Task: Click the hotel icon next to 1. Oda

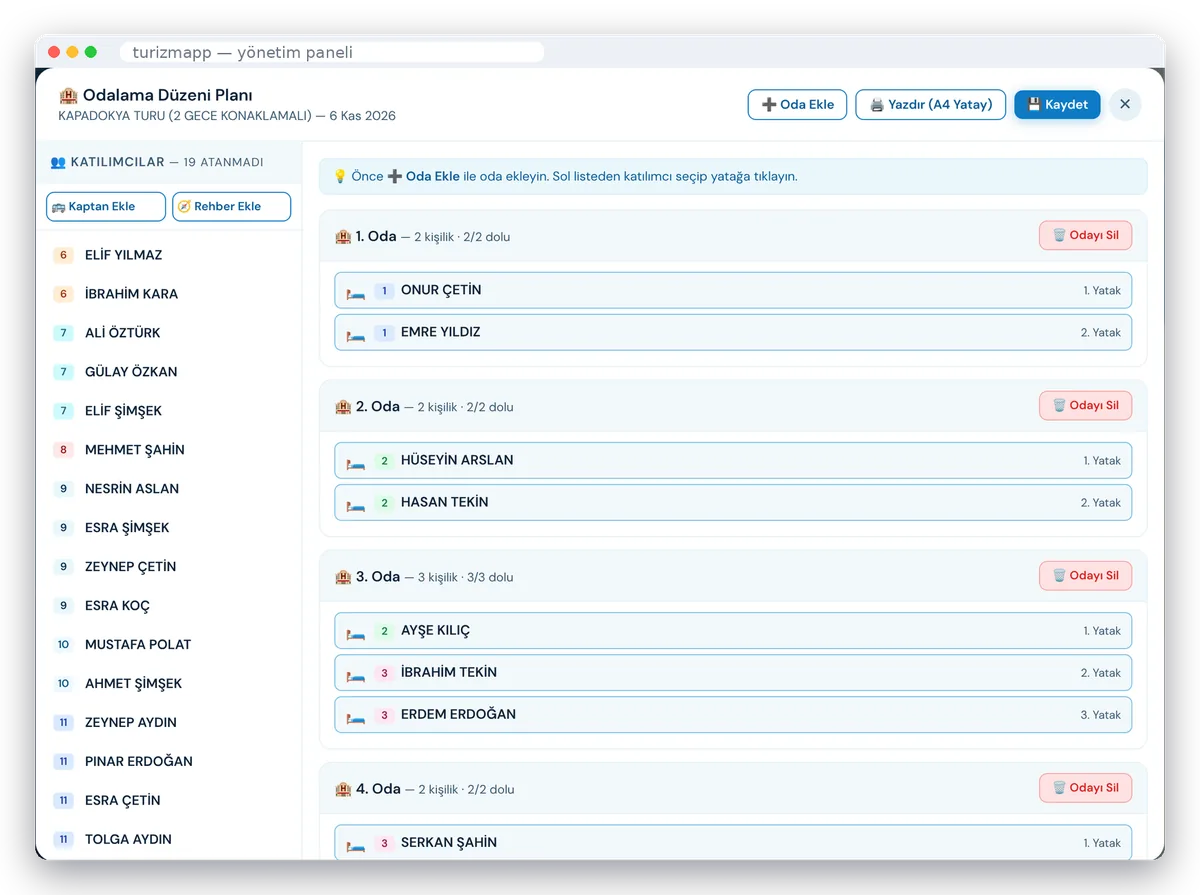Action: point(343,237)
